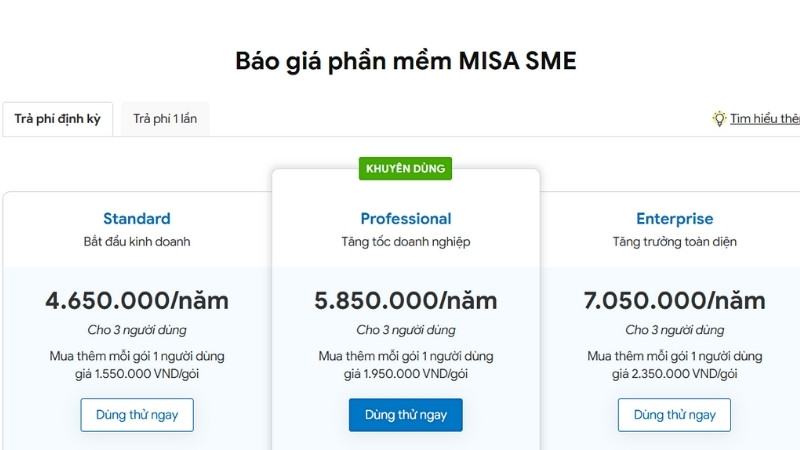Click the green KHUYÊN DÙNG badge
Screen dimensions: 800x450
pyautogui.click(x=405, y=168)
